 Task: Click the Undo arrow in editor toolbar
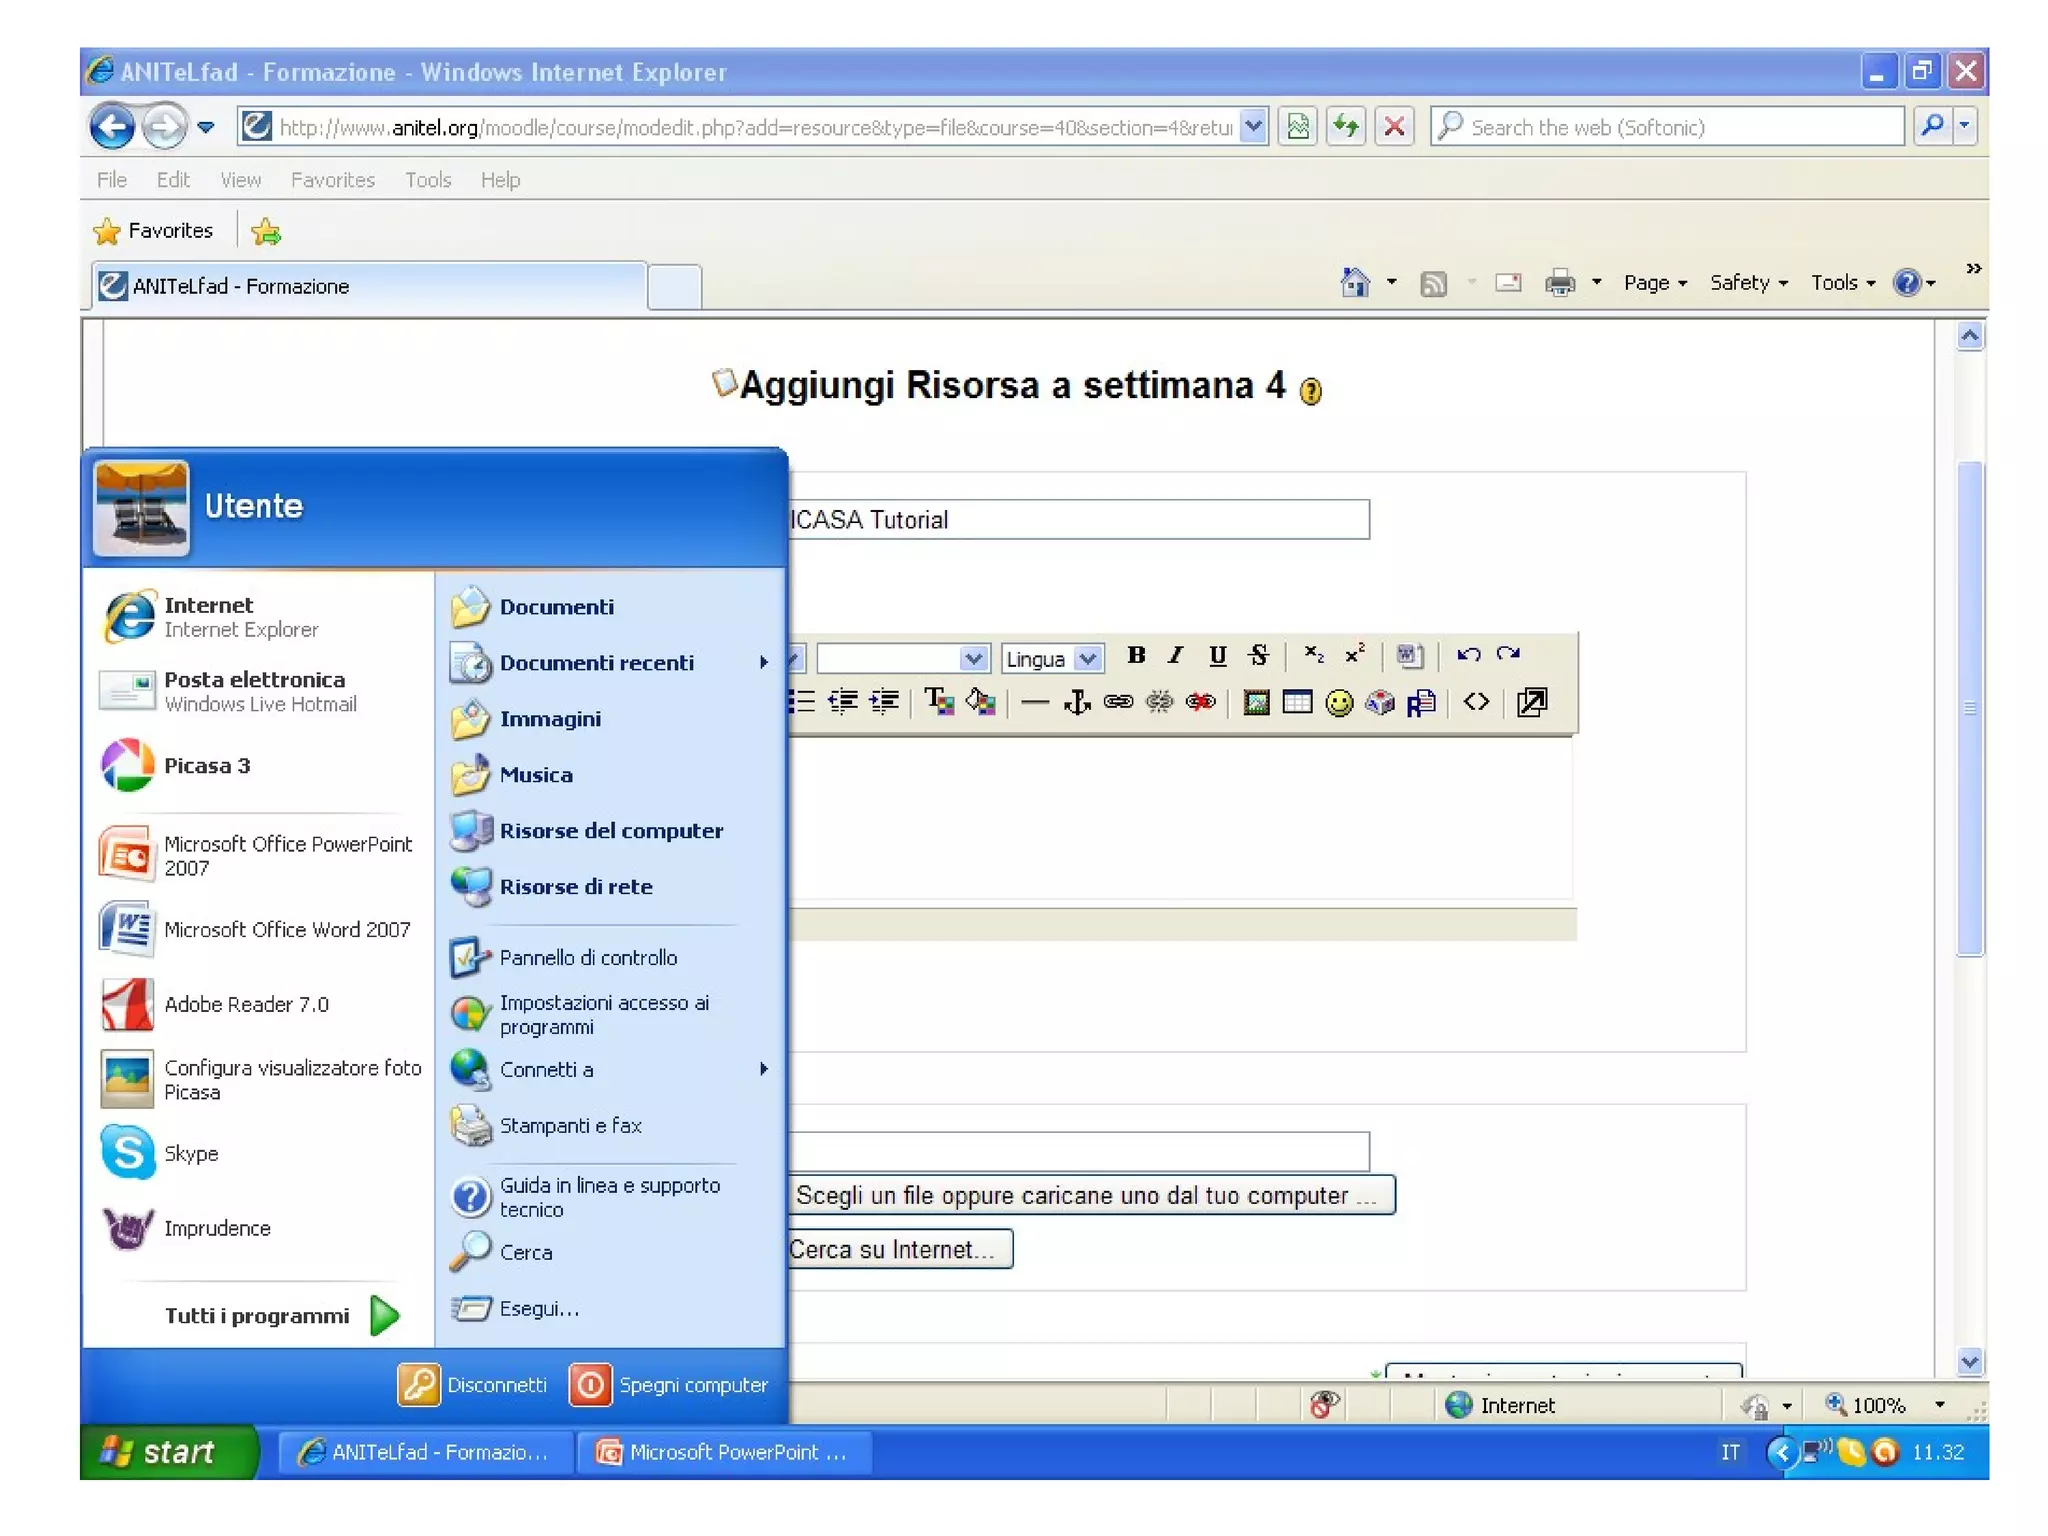pos(1468,655)
